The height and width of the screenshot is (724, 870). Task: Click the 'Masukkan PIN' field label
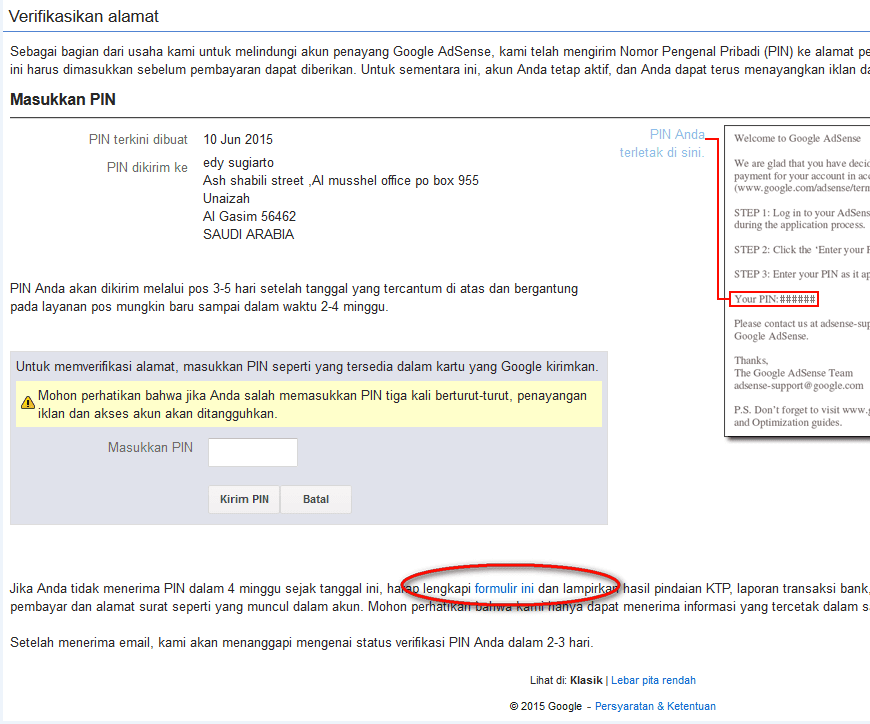click(150, 448)
